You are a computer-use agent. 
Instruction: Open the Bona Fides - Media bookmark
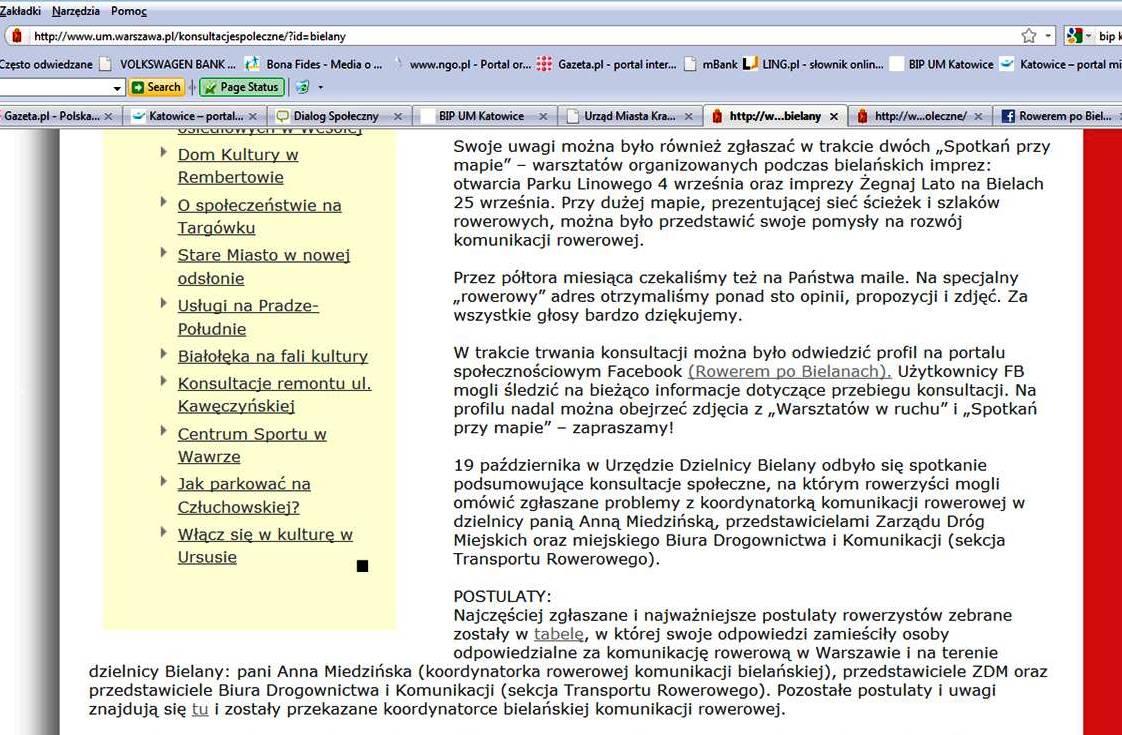coord(314,64)
